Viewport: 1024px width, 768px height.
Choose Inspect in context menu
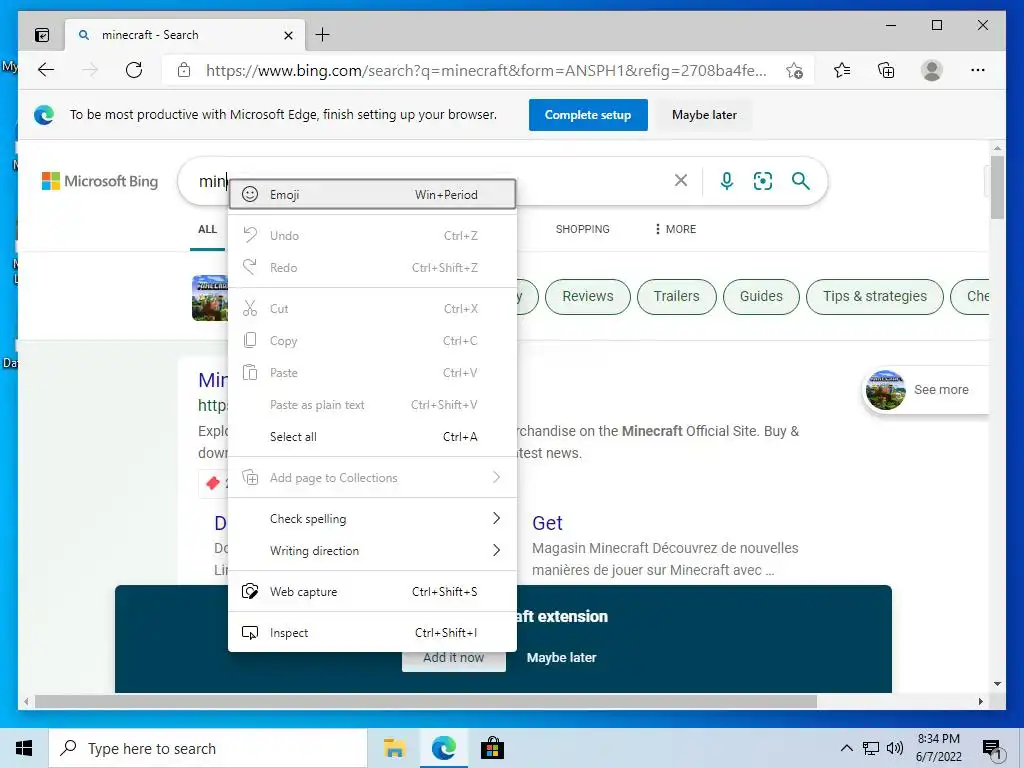[372, 633]
